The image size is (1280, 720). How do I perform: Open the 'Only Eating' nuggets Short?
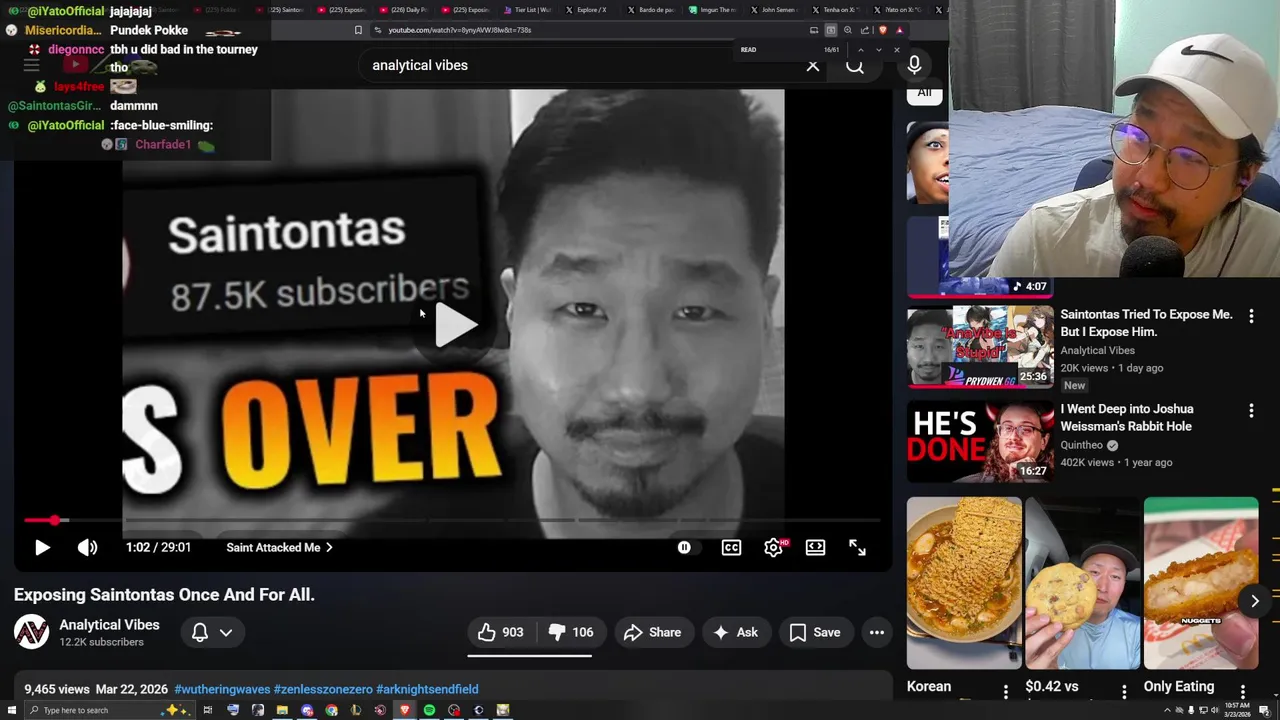1201,583
